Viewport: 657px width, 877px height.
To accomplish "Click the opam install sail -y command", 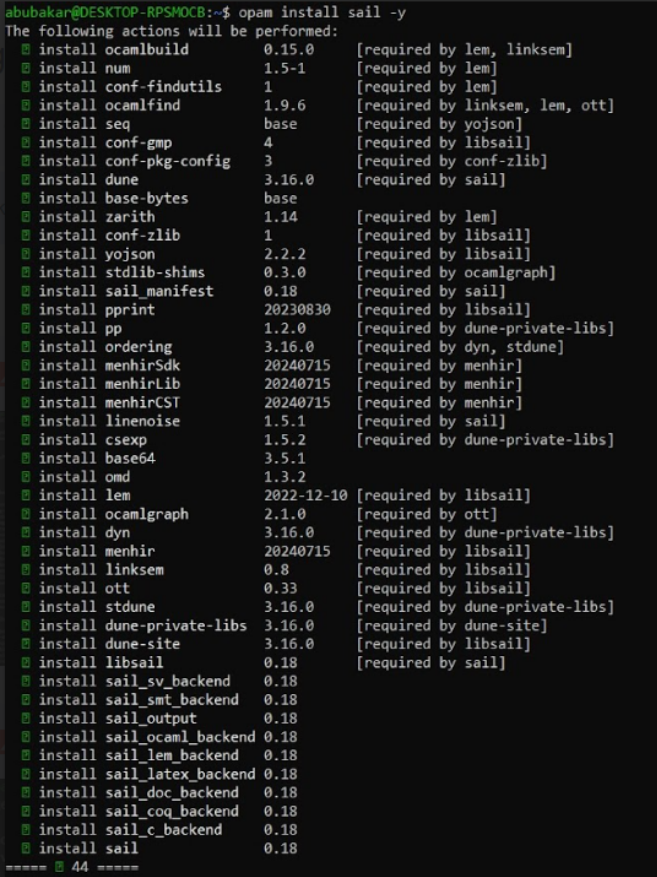I will pyautogui.click(x=322, y=12).
